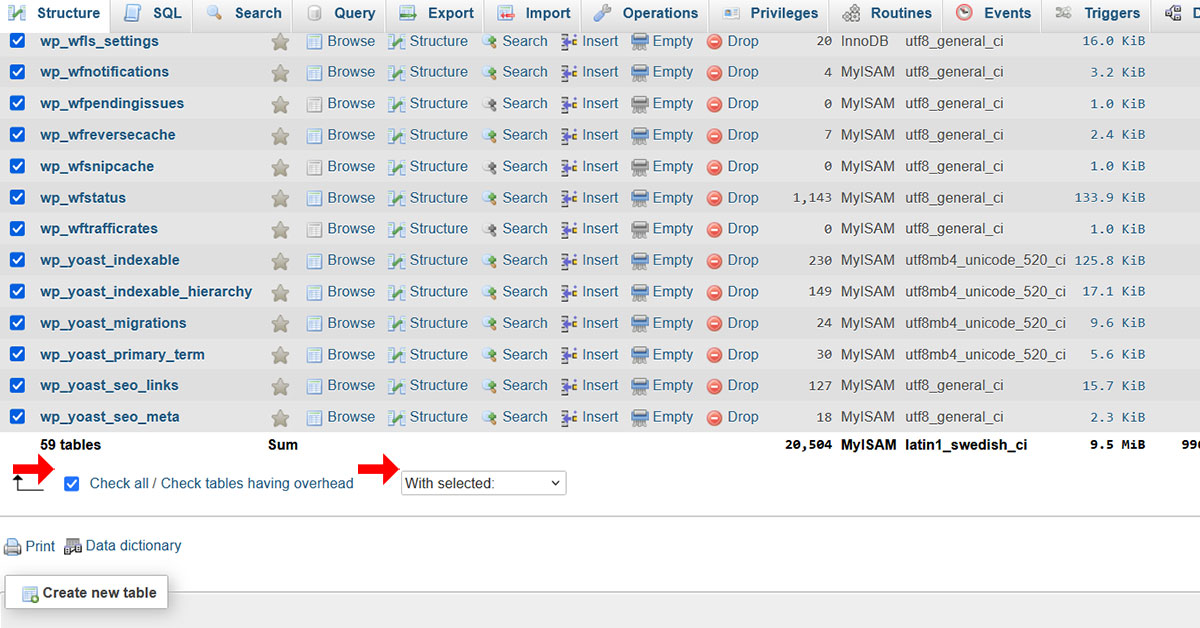The height and width of the screenshot is (628, 1200).
Task: Click Insert icon for wp_wfreversecache table
Action: [570, 136]
